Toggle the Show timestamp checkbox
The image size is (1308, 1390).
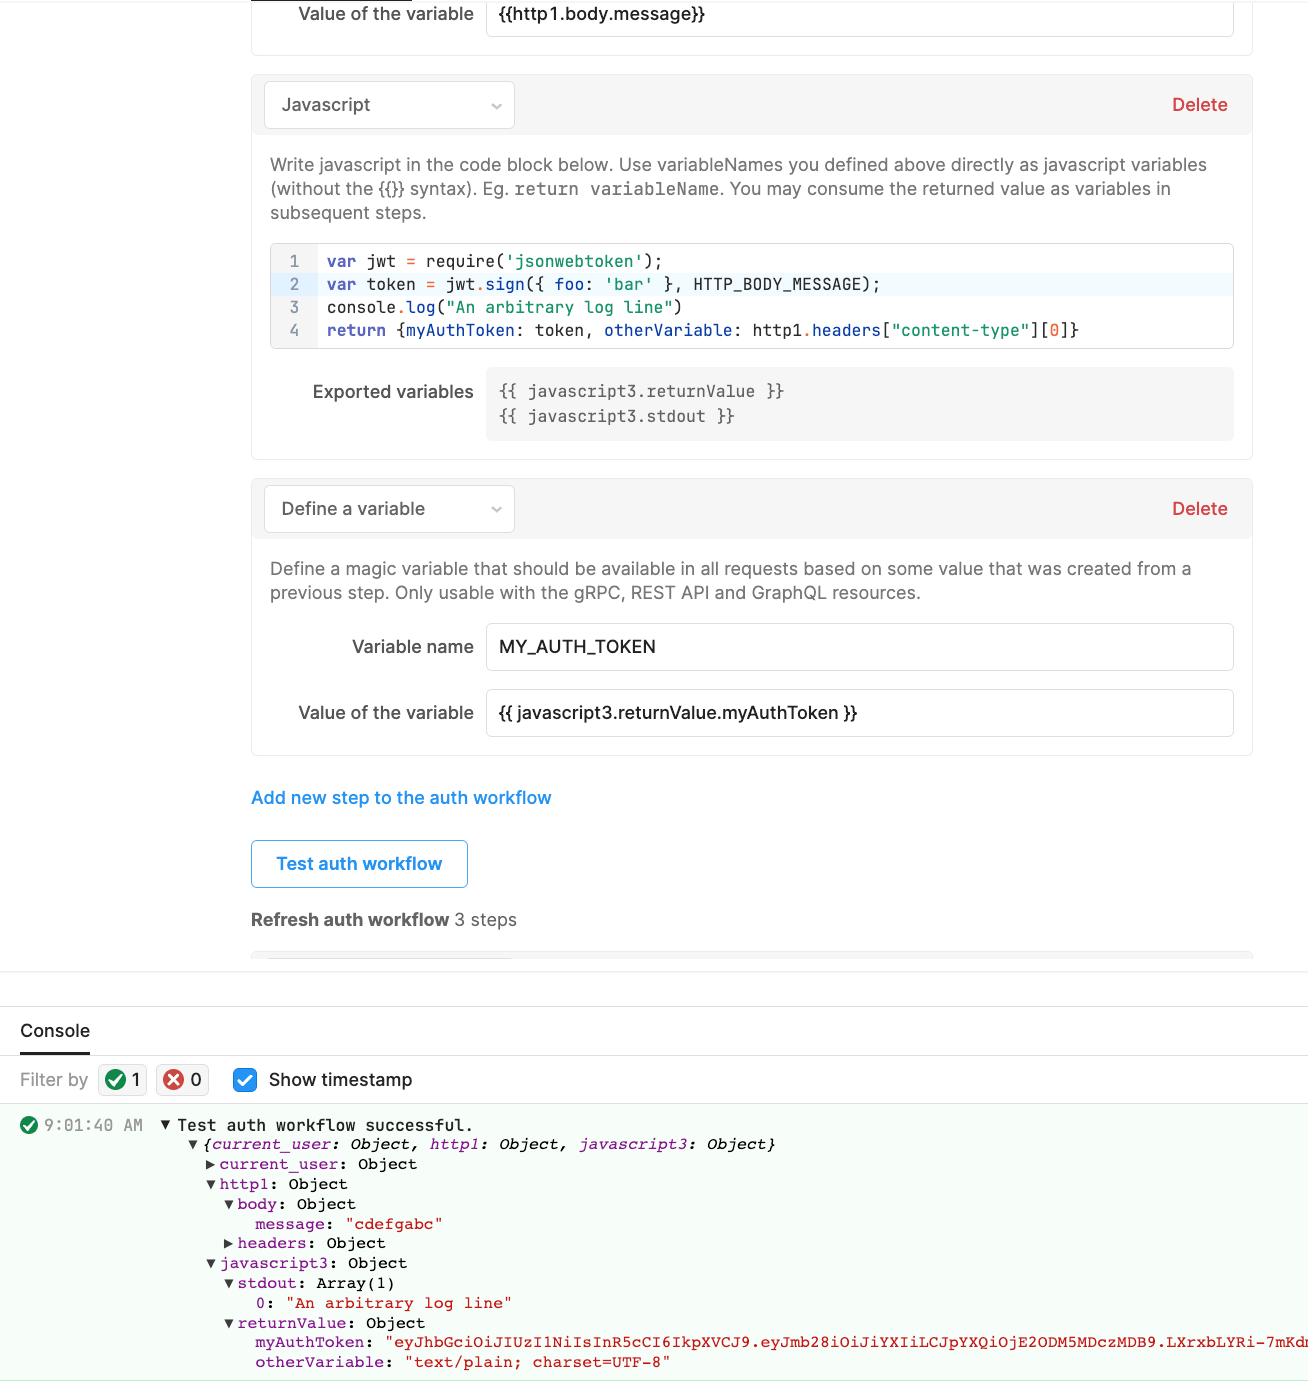pos(245,1080)
